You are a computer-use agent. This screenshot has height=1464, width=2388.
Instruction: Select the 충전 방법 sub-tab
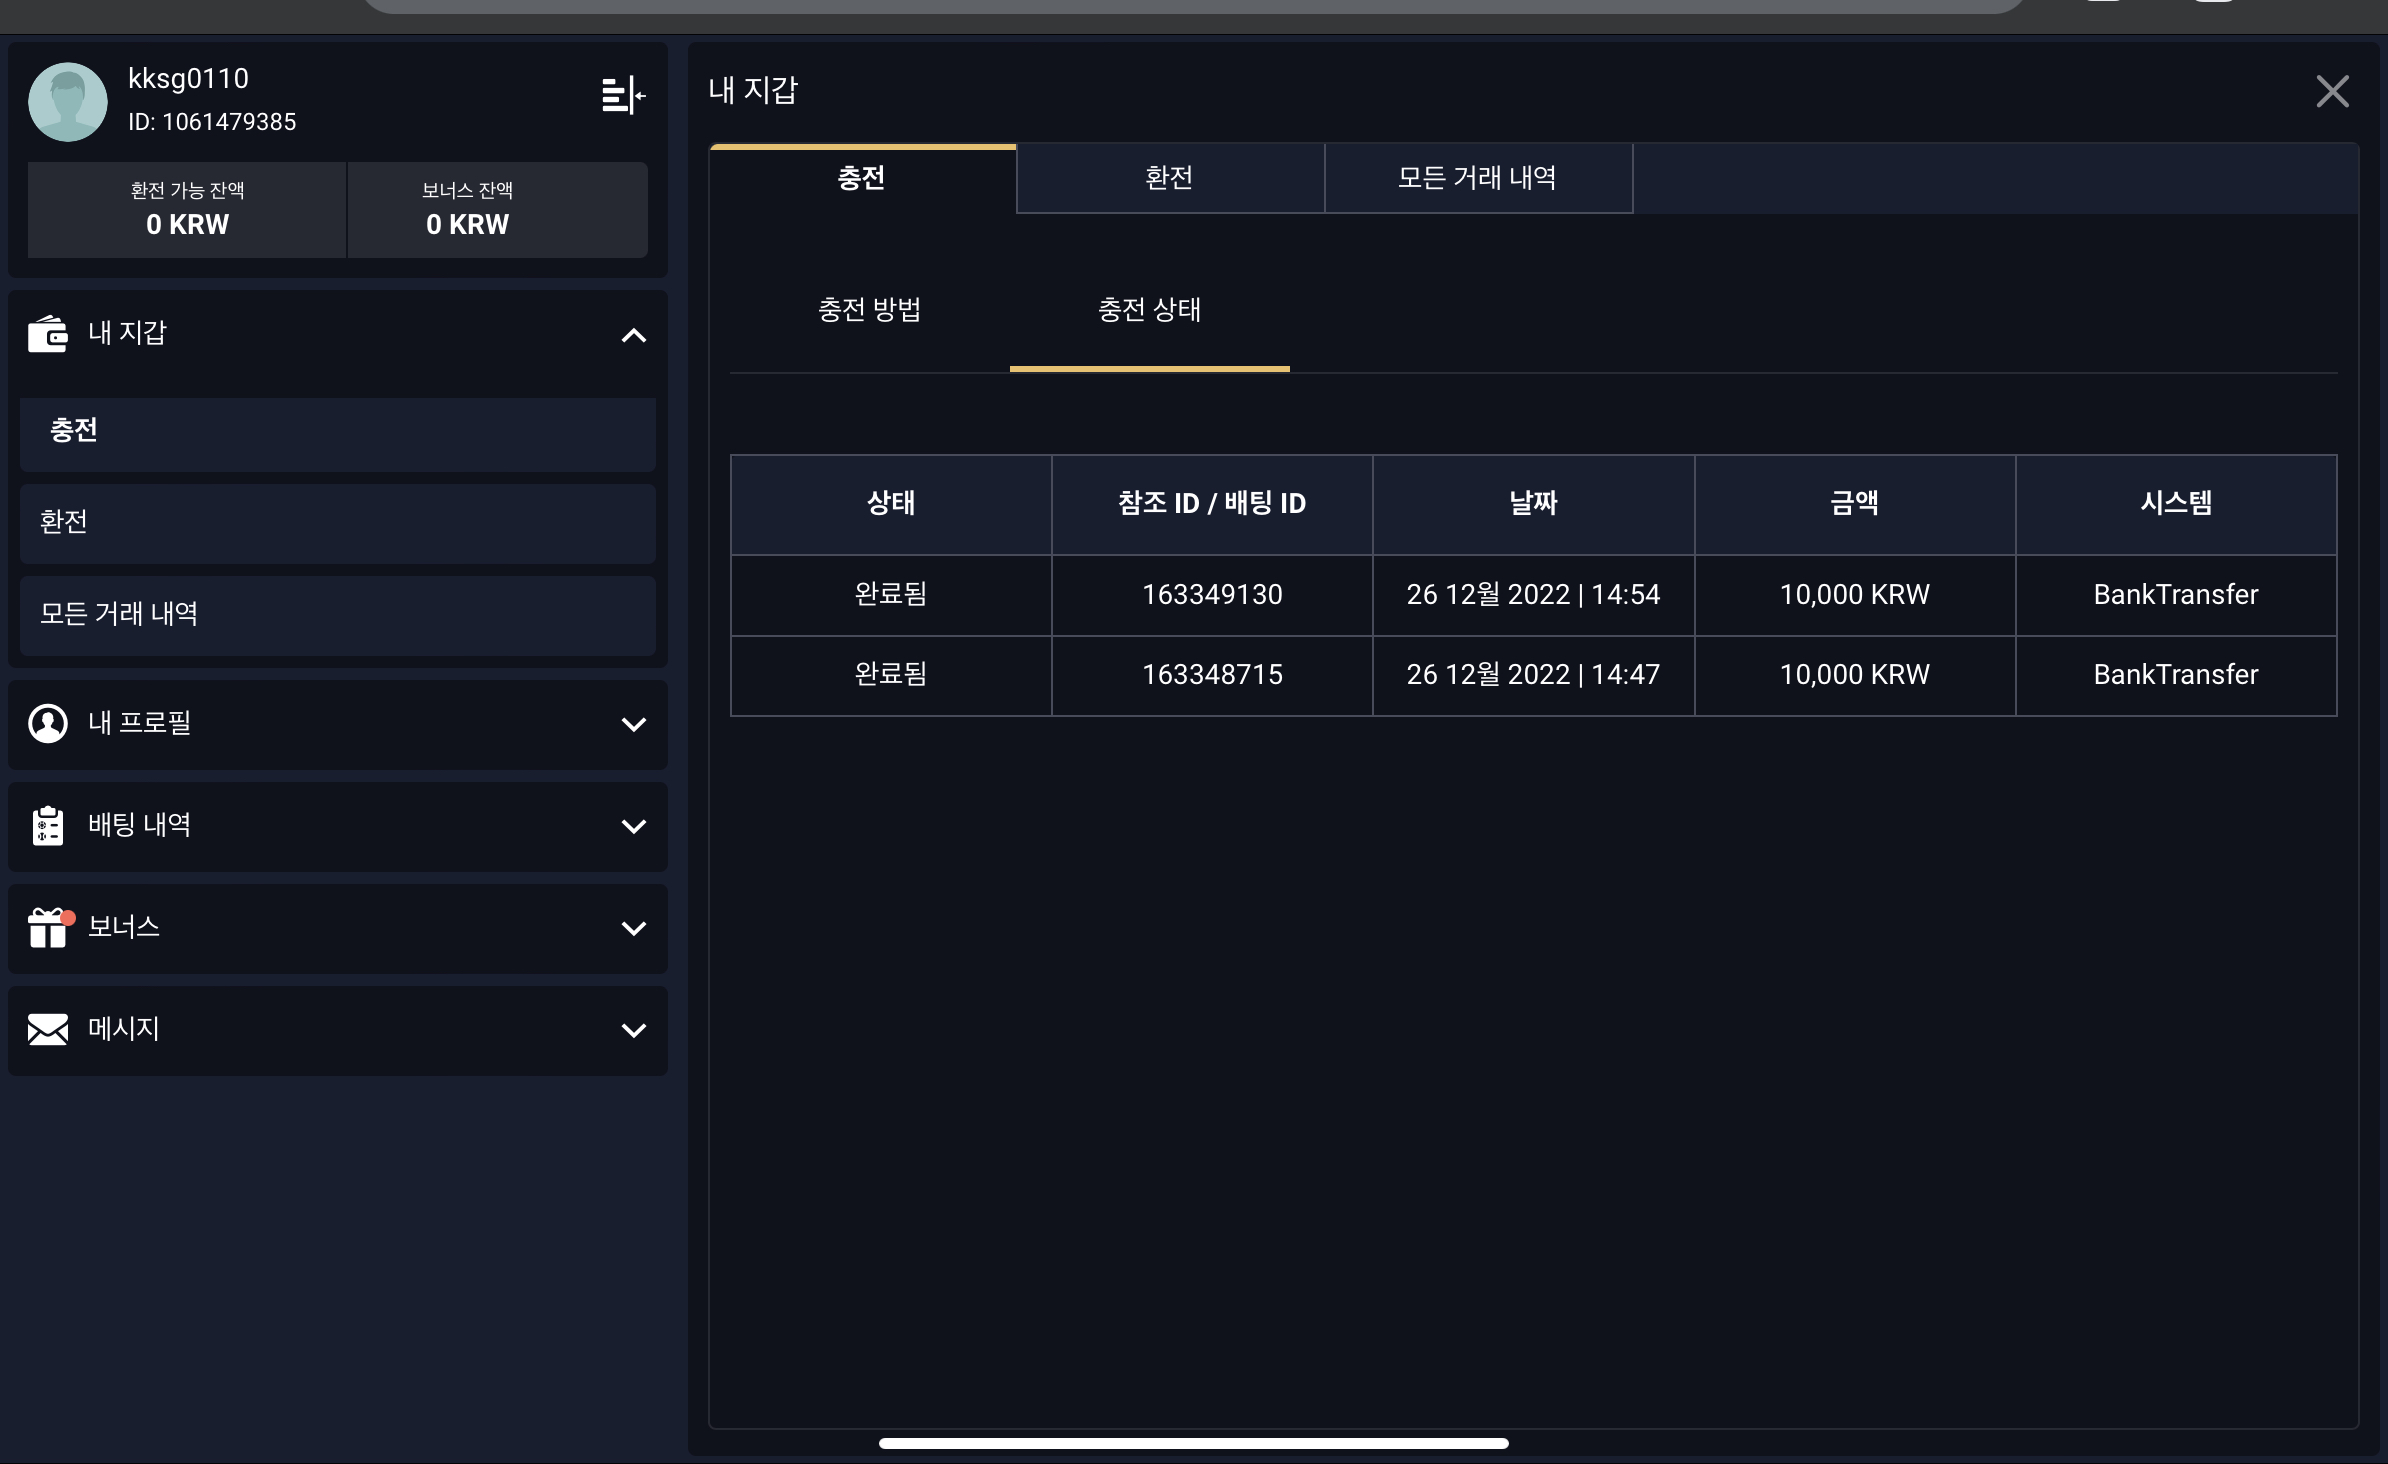(869, 310)
